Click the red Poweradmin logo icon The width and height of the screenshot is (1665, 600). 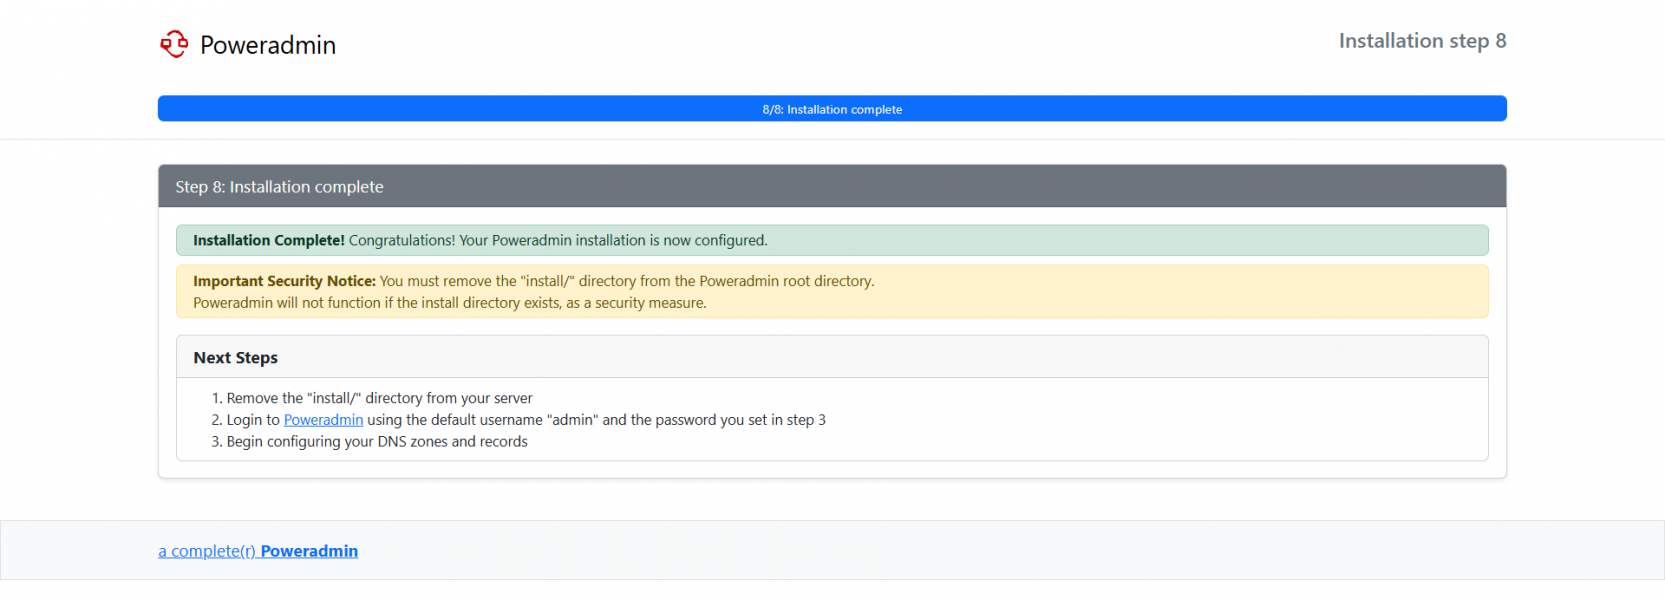tap(174, 44)
